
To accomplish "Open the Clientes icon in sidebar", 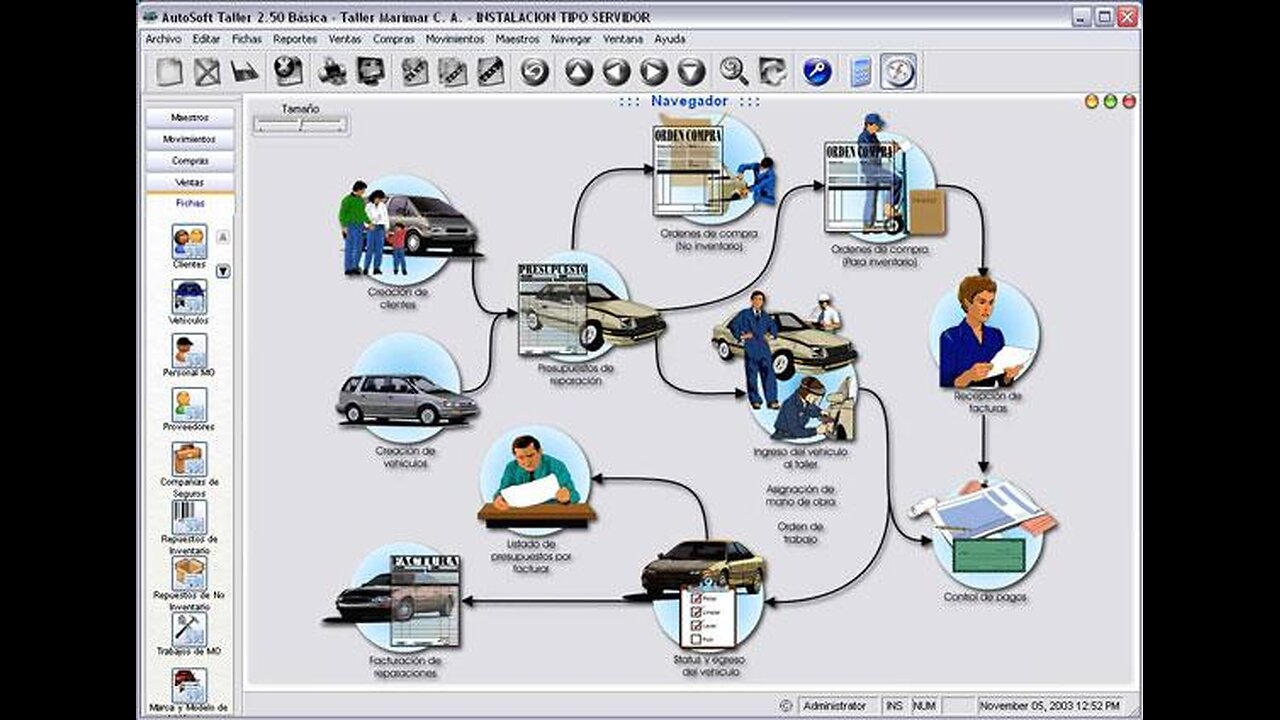I will pyautogui.click(x=189, y=241).
